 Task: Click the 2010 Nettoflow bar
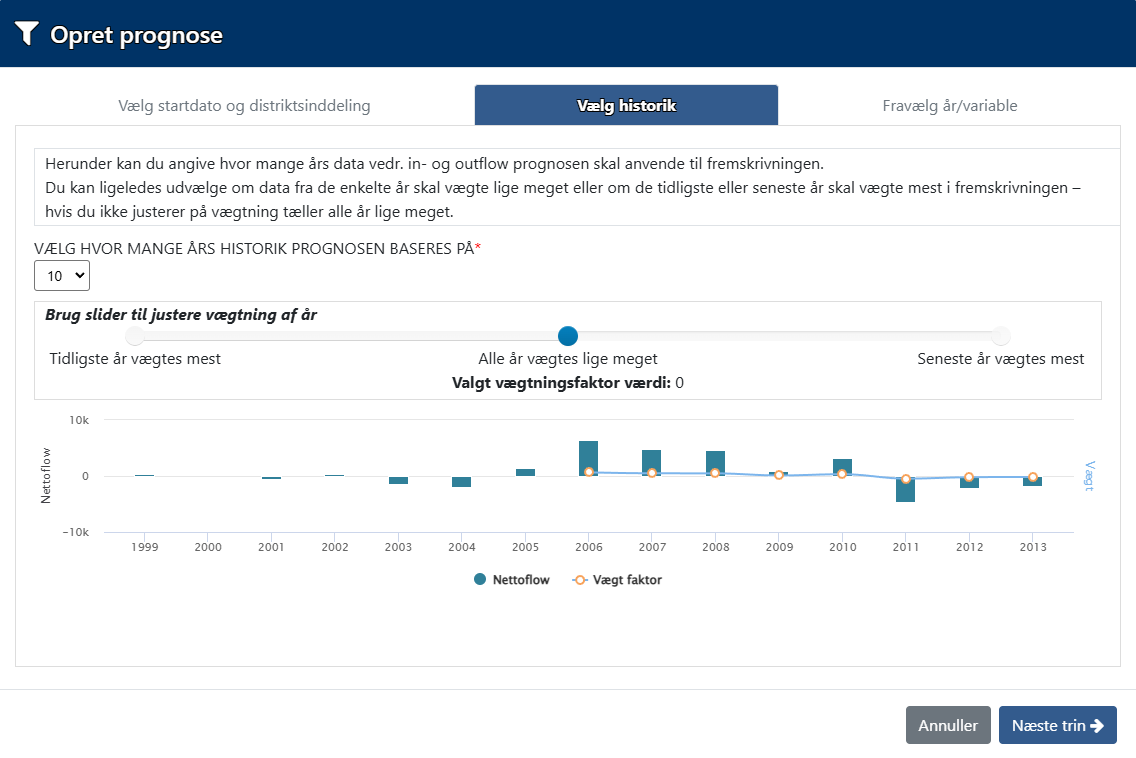point(843,467)
